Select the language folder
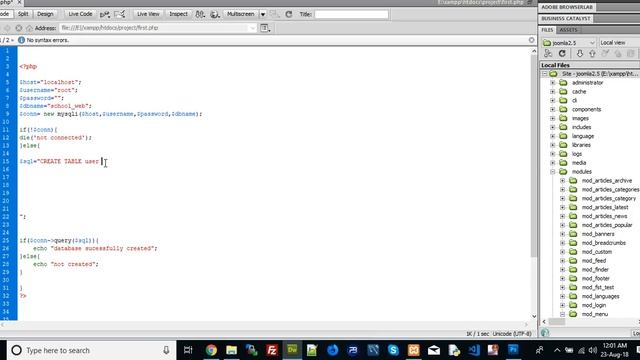The image size is (640, 360). (x=582, y=136)
